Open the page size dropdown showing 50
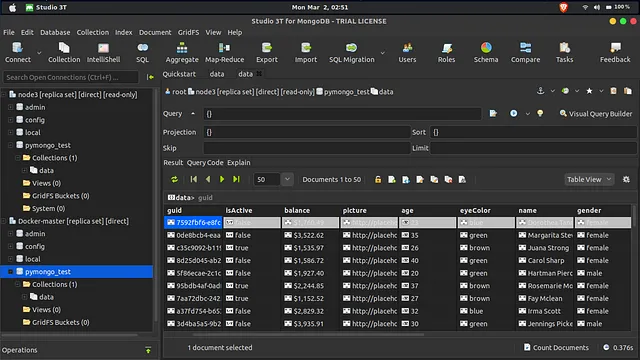Viewport: 640px width, 360px height. click(x=287, y=179)
